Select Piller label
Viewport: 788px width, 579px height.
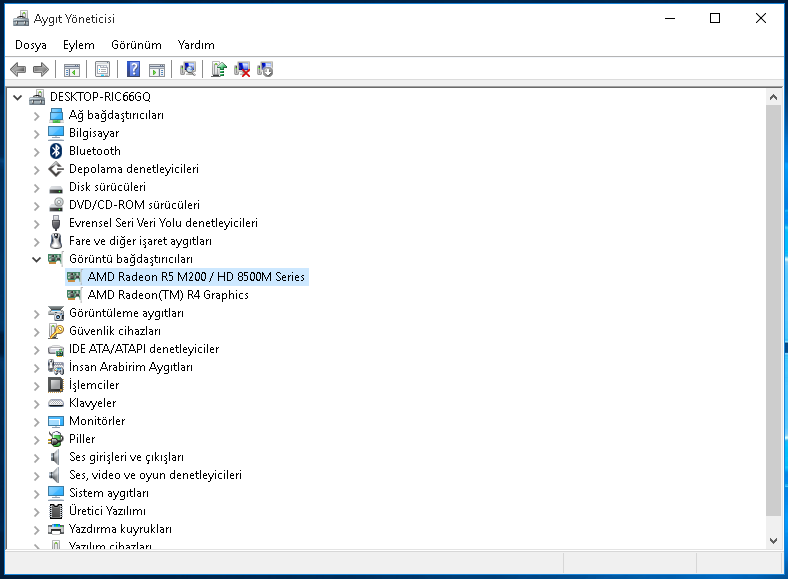click(x=82, y=439)
